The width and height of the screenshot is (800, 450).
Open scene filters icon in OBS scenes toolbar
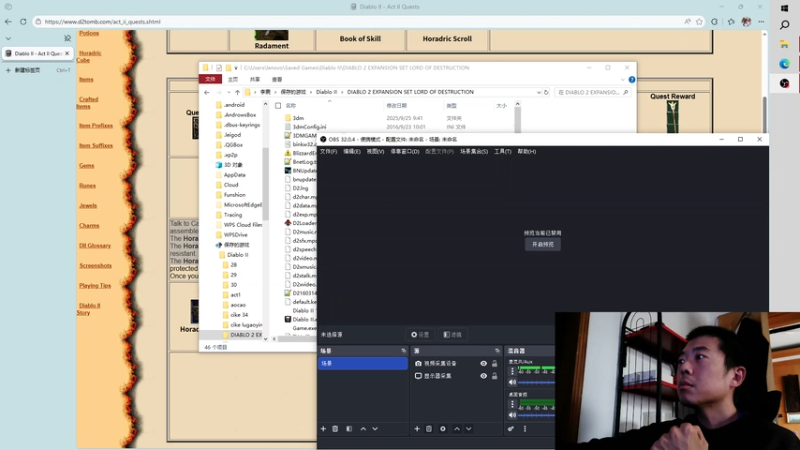coord(349,429)
